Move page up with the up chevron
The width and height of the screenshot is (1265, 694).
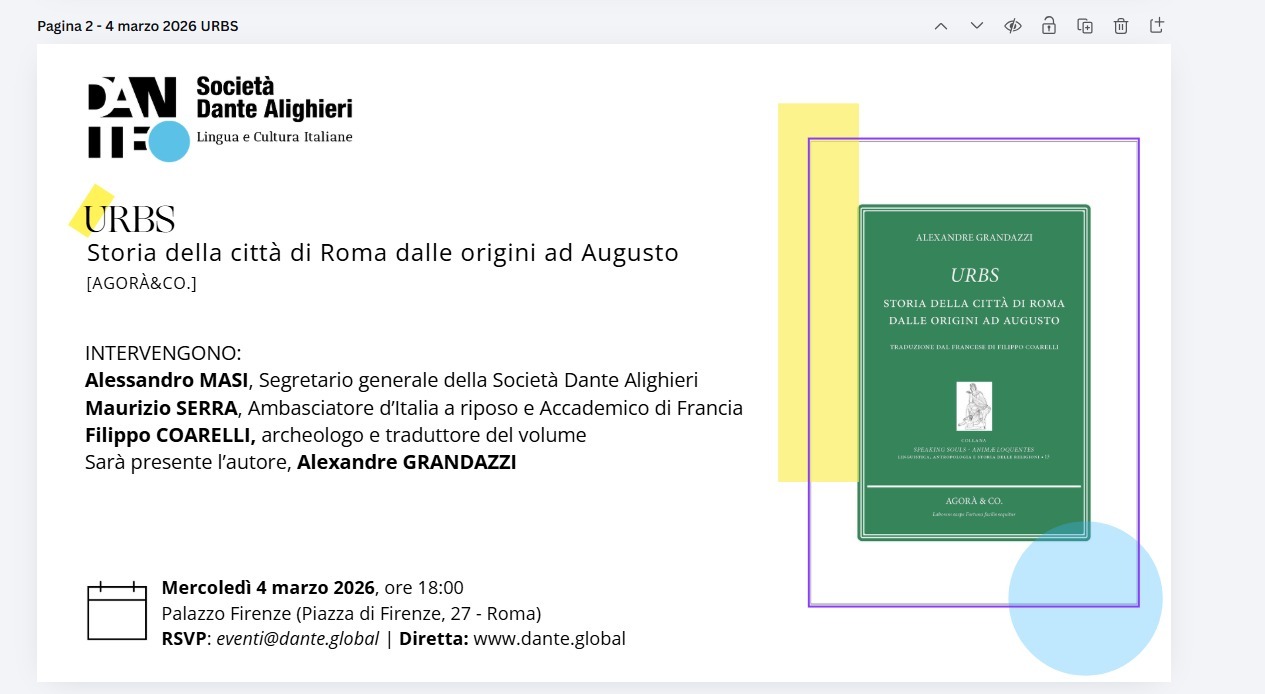coord(940,26)
